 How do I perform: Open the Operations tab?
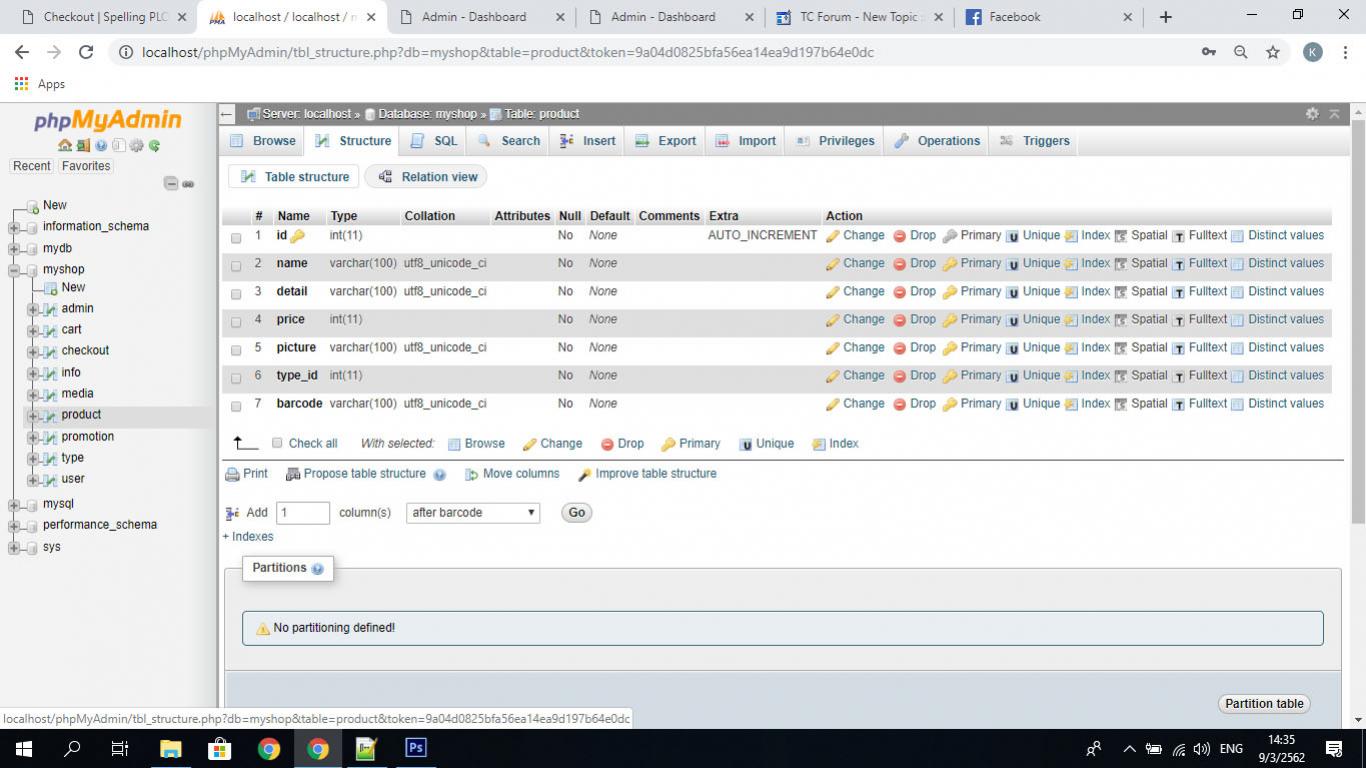click(x=937, y=141)
